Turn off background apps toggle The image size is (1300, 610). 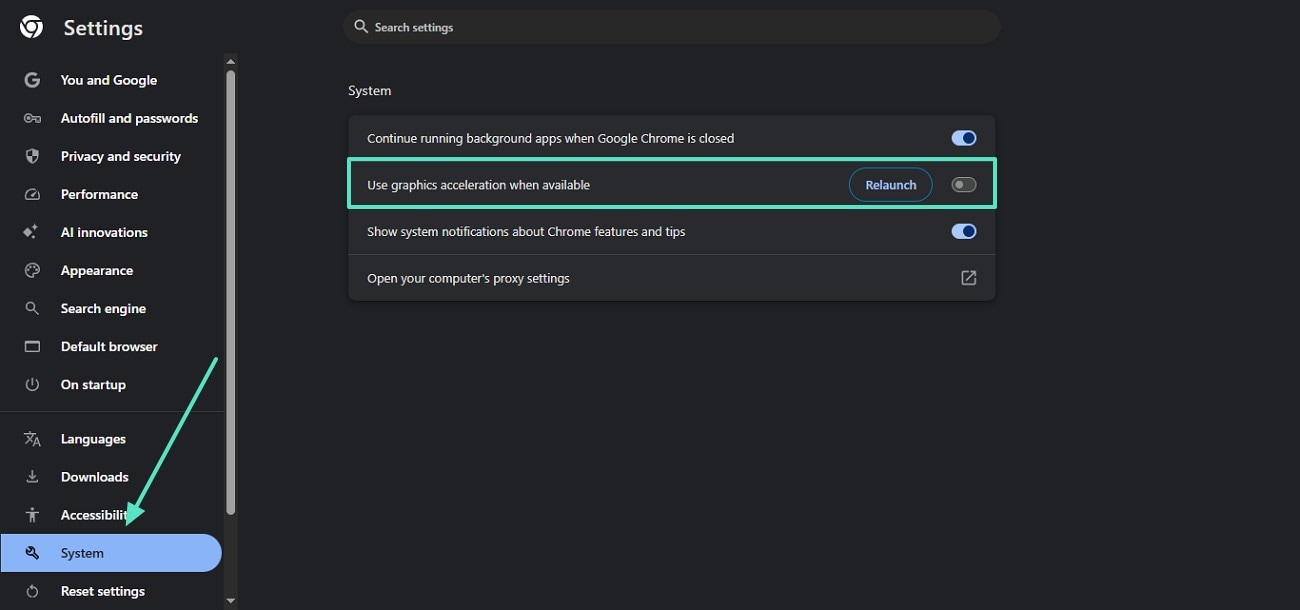point(963,138)
